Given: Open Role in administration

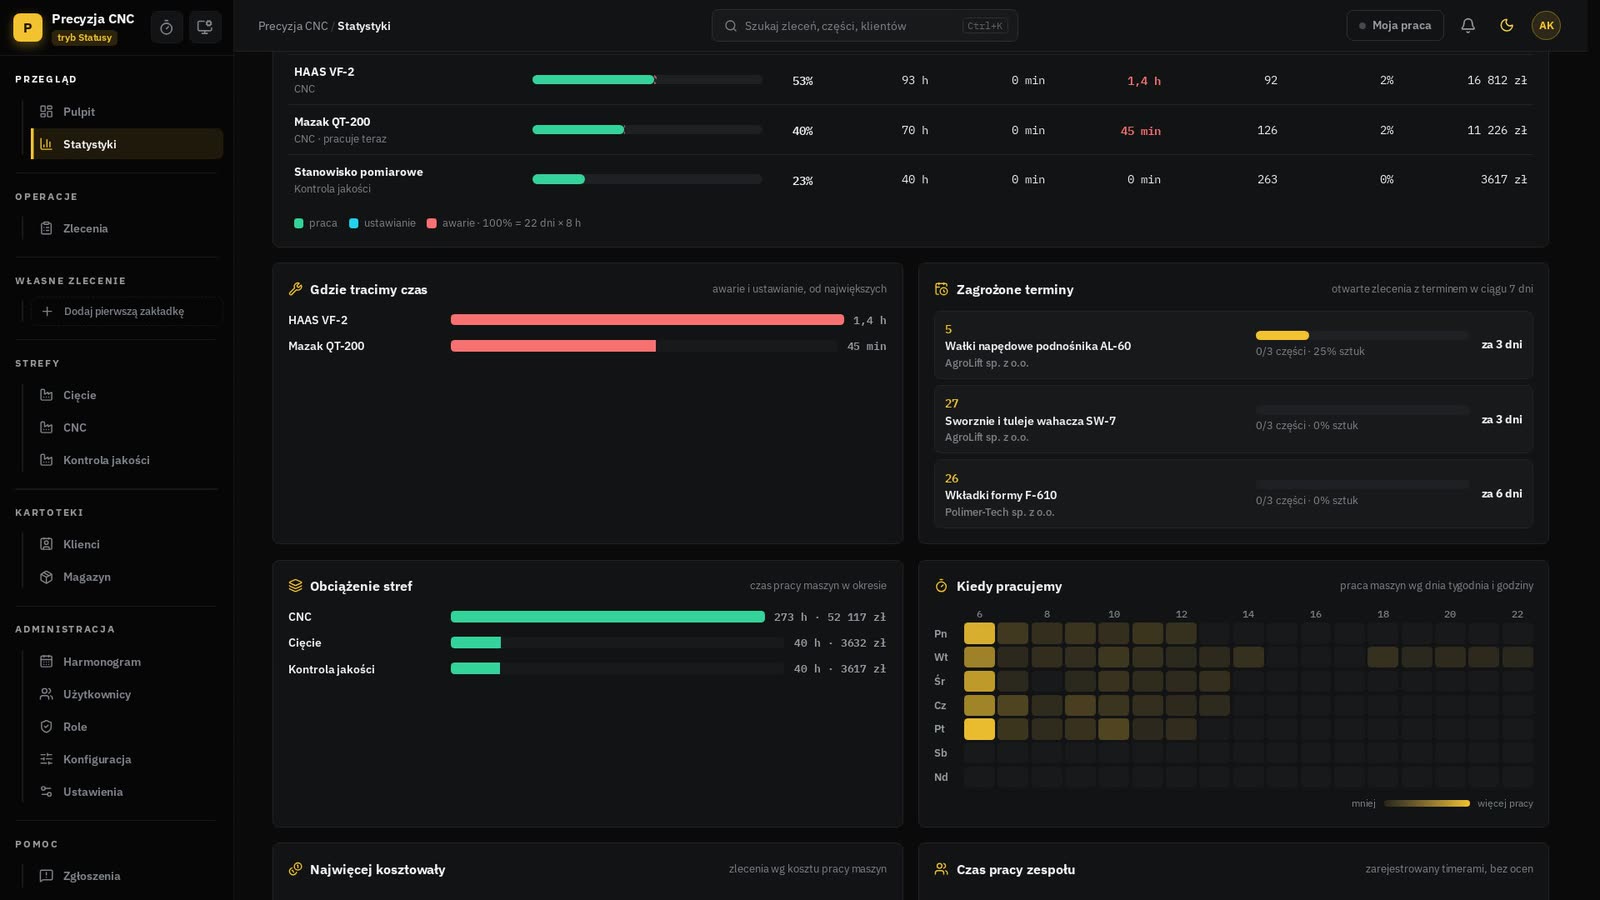Looking at the screenshot, I should coord(126,727).
